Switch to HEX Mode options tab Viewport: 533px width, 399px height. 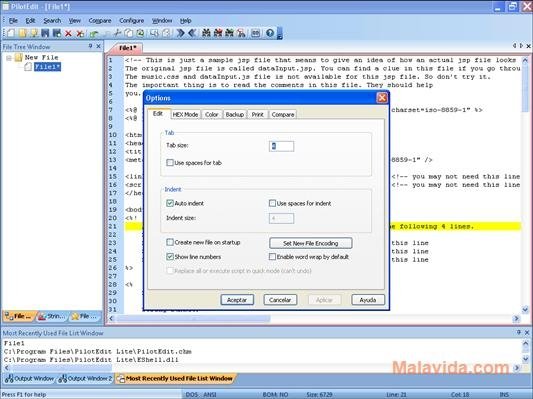(185, 115)
